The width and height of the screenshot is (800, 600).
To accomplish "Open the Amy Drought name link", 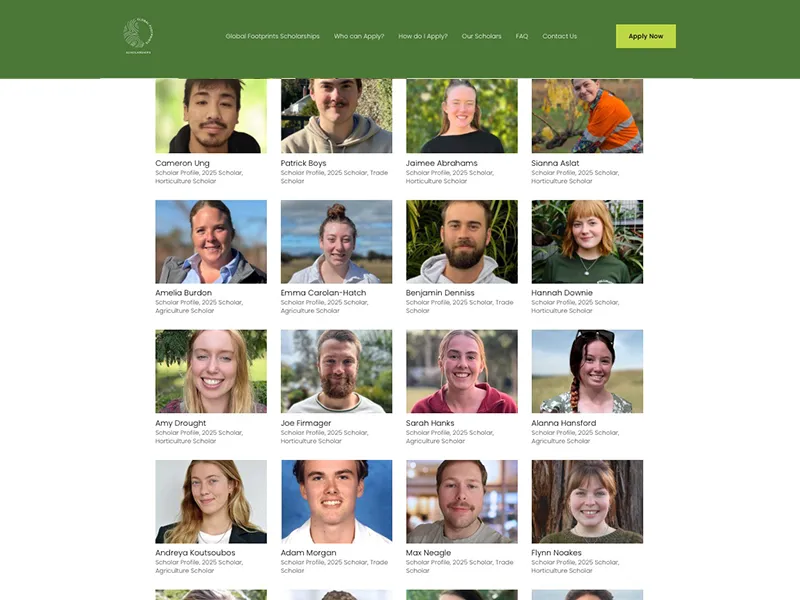I will point(181,423).
